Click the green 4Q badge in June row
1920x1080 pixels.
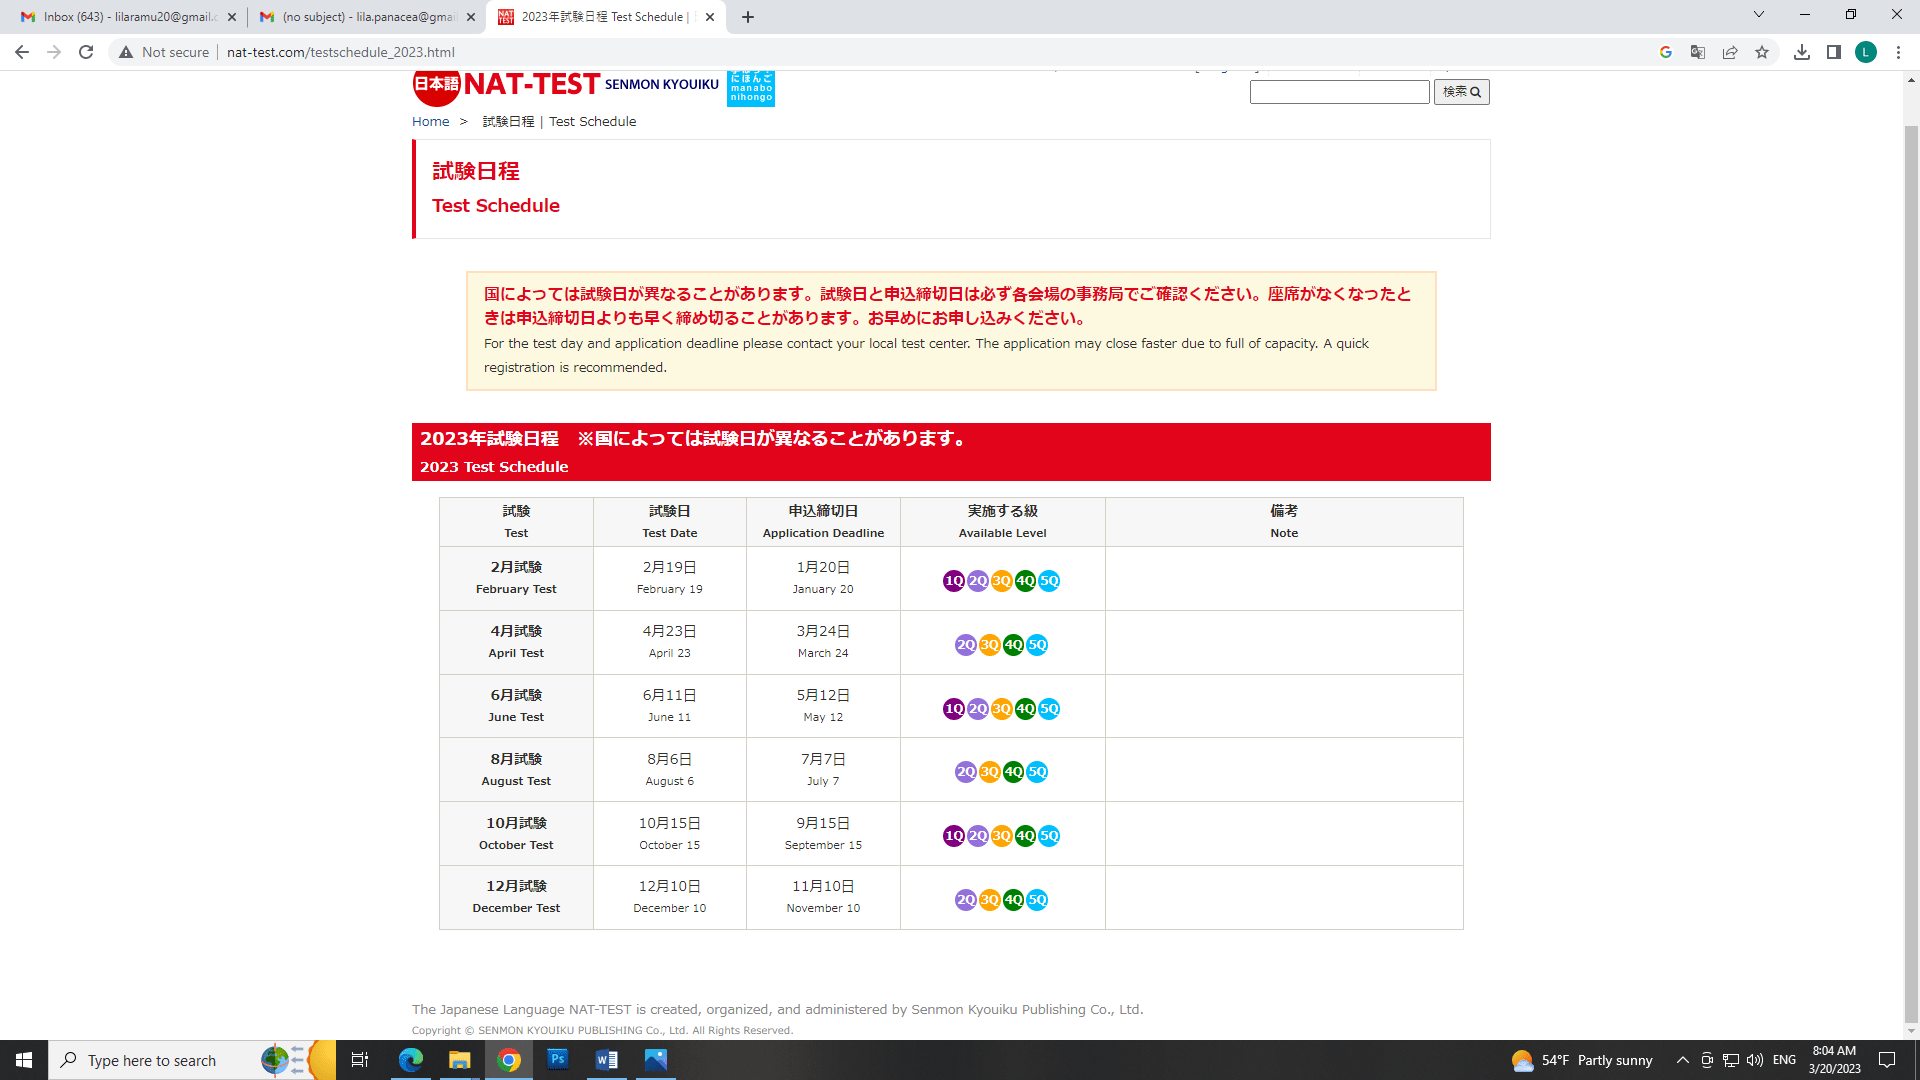pyautogui.click(x=1025, y=709)
